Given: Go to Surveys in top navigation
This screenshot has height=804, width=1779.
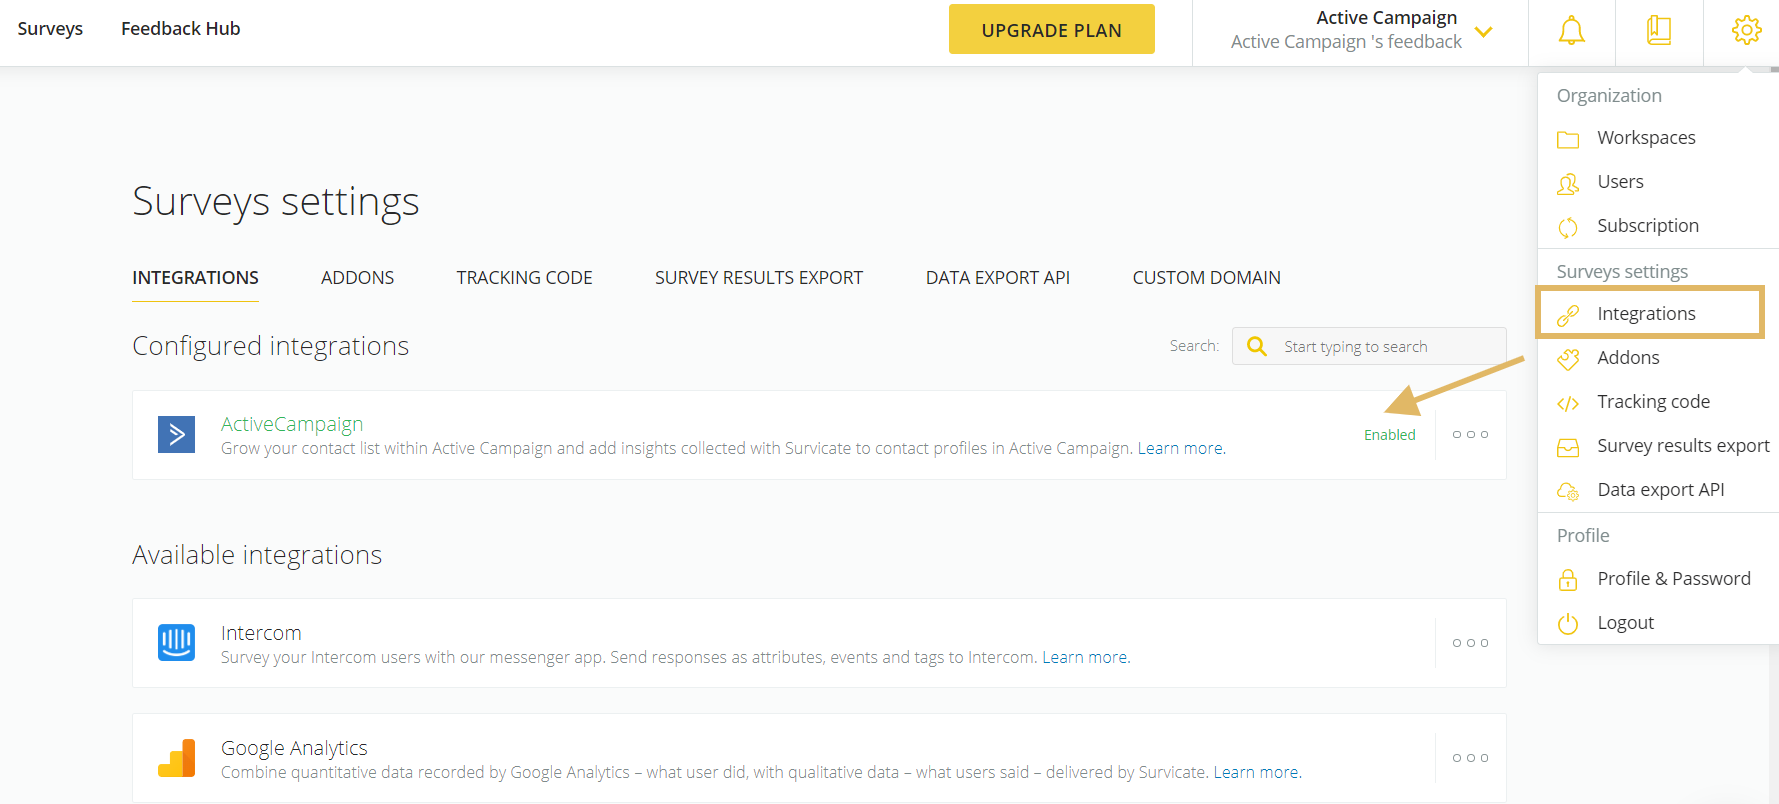Looking at the screenshot, I should (x=50, y=29).
